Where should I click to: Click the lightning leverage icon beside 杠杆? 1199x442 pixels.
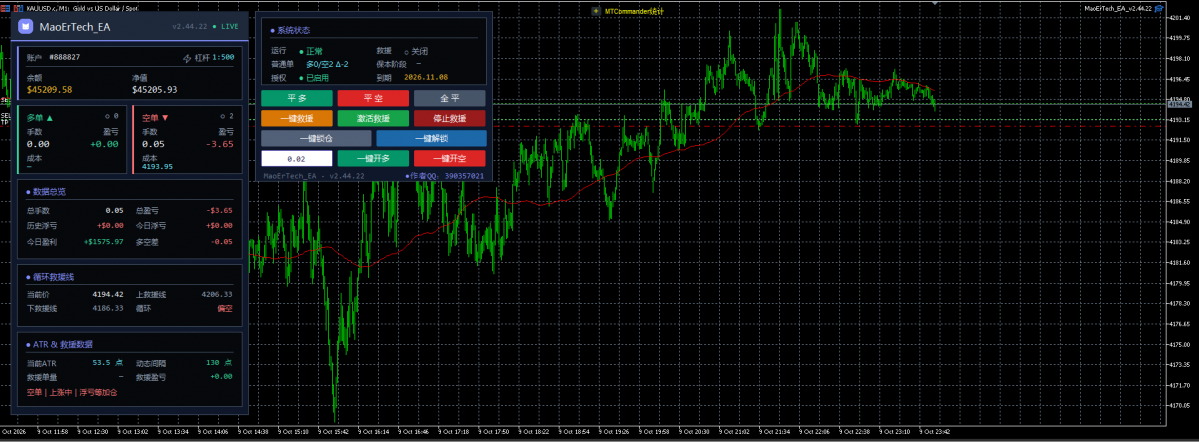click(187, 57)
